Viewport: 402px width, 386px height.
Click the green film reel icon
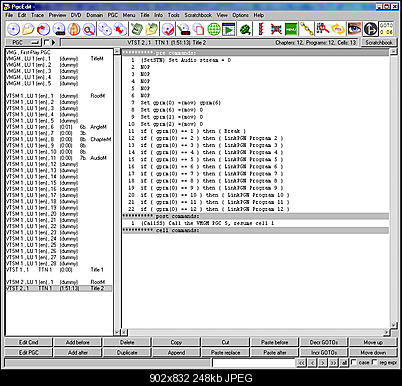pyautogui.click(x=246, y=29)
